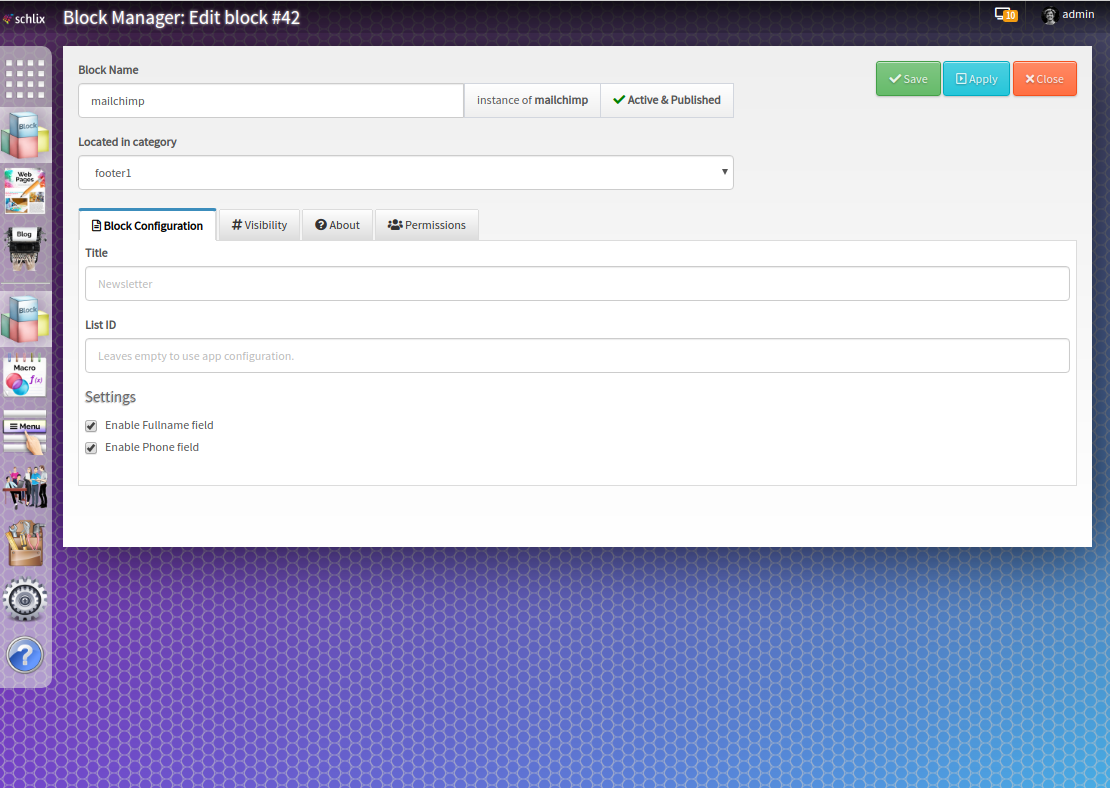This screenshot has width=1110, height=788.
Task: Click the 'Block Name' label
Action: coord(108,70)
